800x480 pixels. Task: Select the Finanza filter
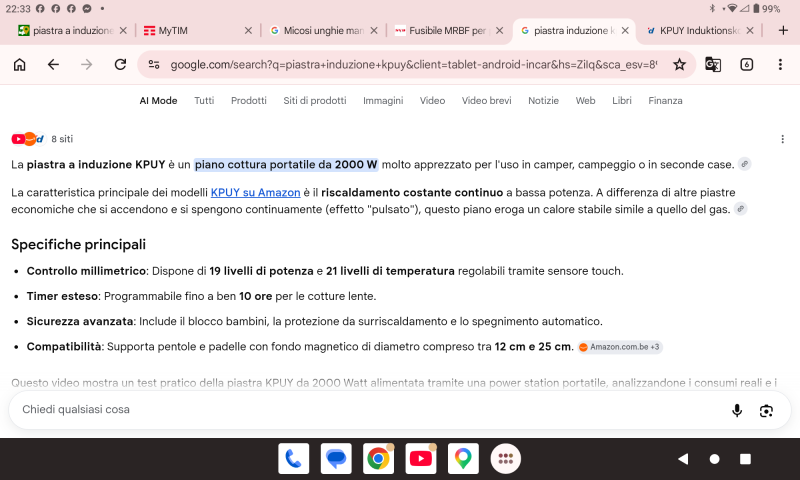pyautogui.click(x=665, y=101)
